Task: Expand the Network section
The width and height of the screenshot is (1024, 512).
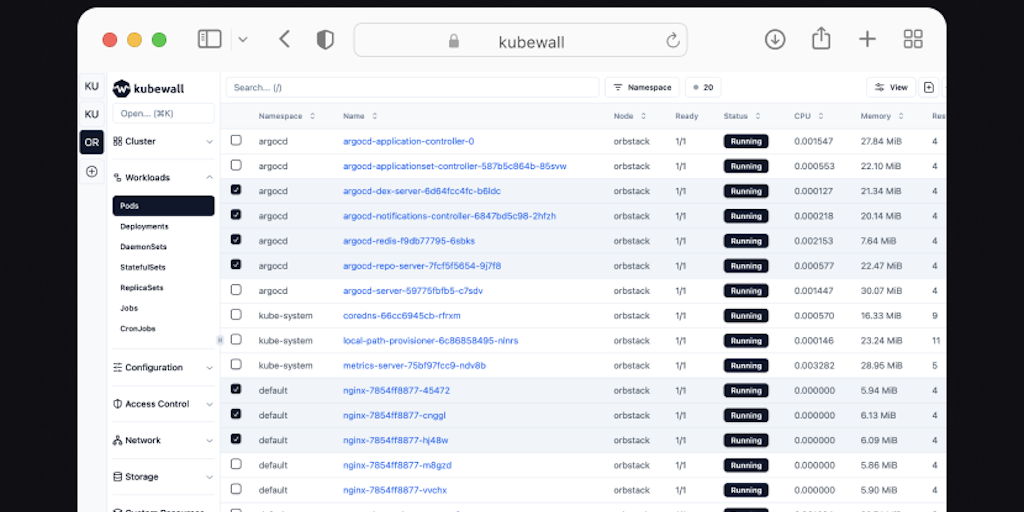Action: click(x=163, y=441)
